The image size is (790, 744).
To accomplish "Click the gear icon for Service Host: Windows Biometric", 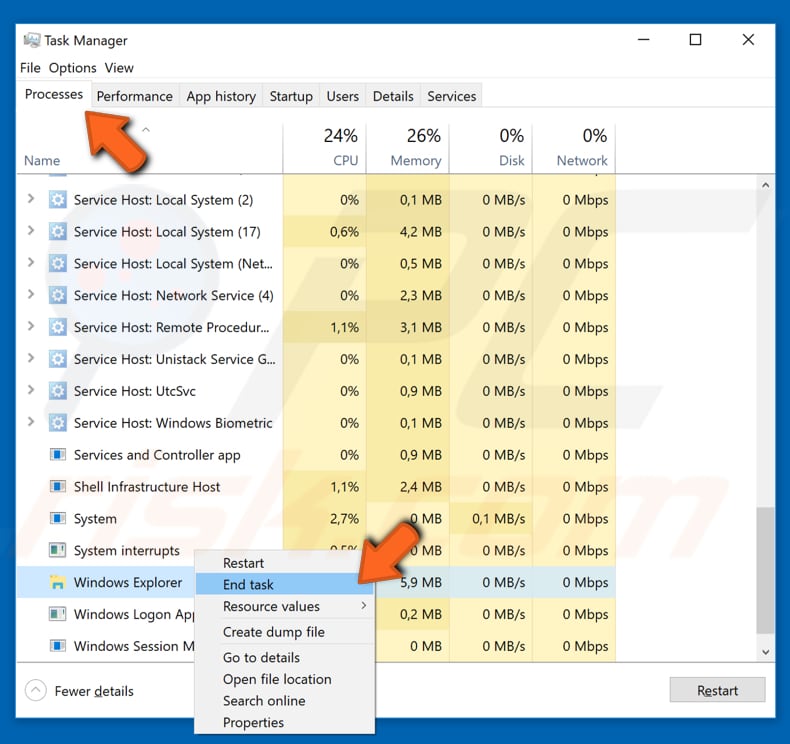I will click(57, 423).
